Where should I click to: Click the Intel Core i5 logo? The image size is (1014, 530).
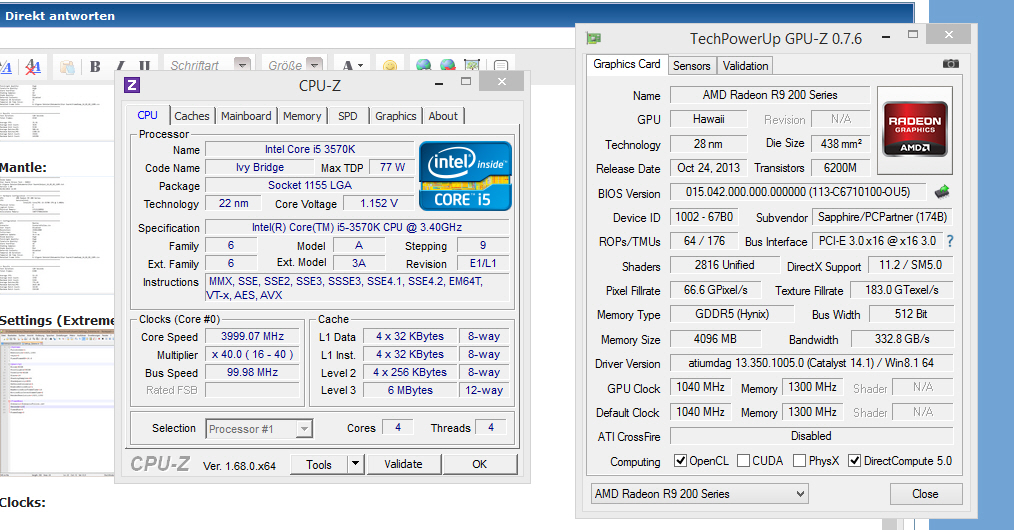[x=465, y=176]
